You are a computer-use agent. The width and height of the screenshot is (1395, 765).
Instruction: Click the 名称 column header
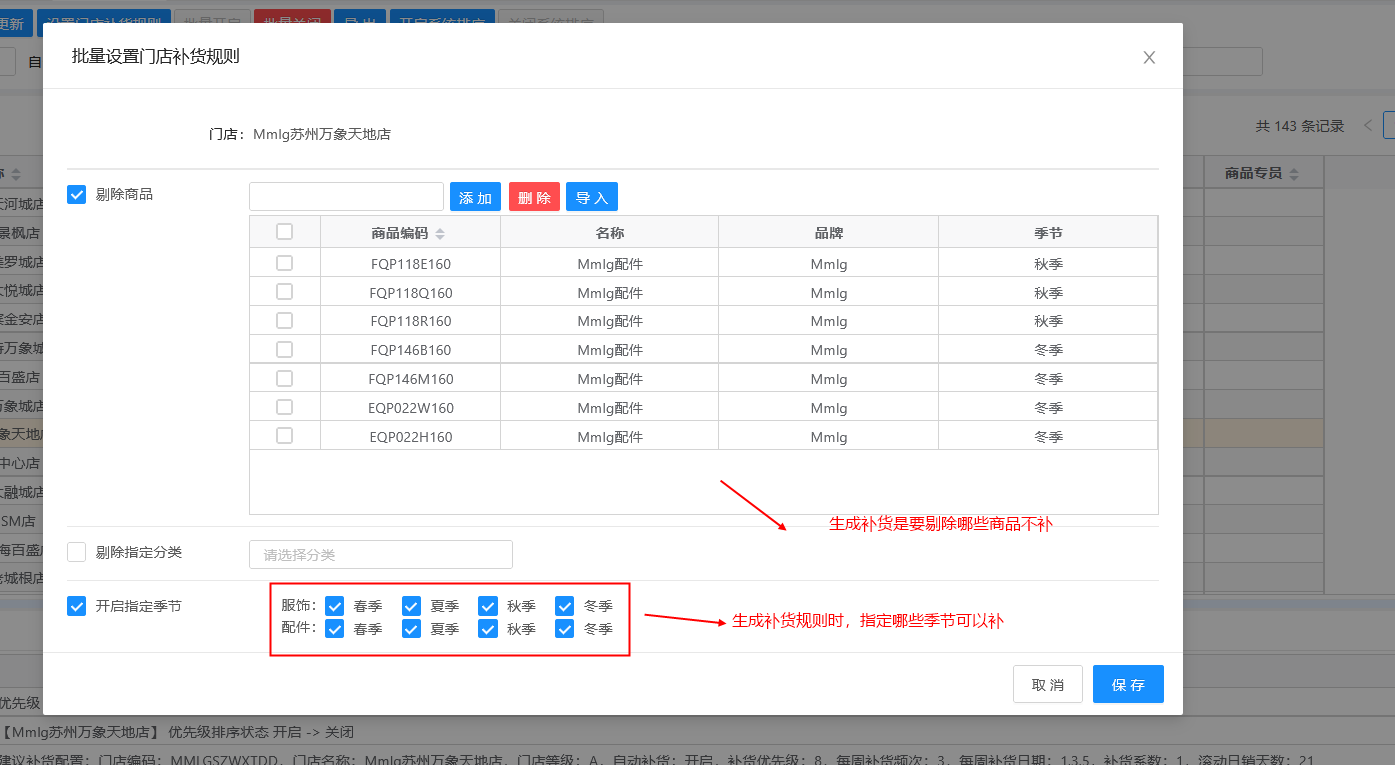pyautogui.click(x=609, y=233)
